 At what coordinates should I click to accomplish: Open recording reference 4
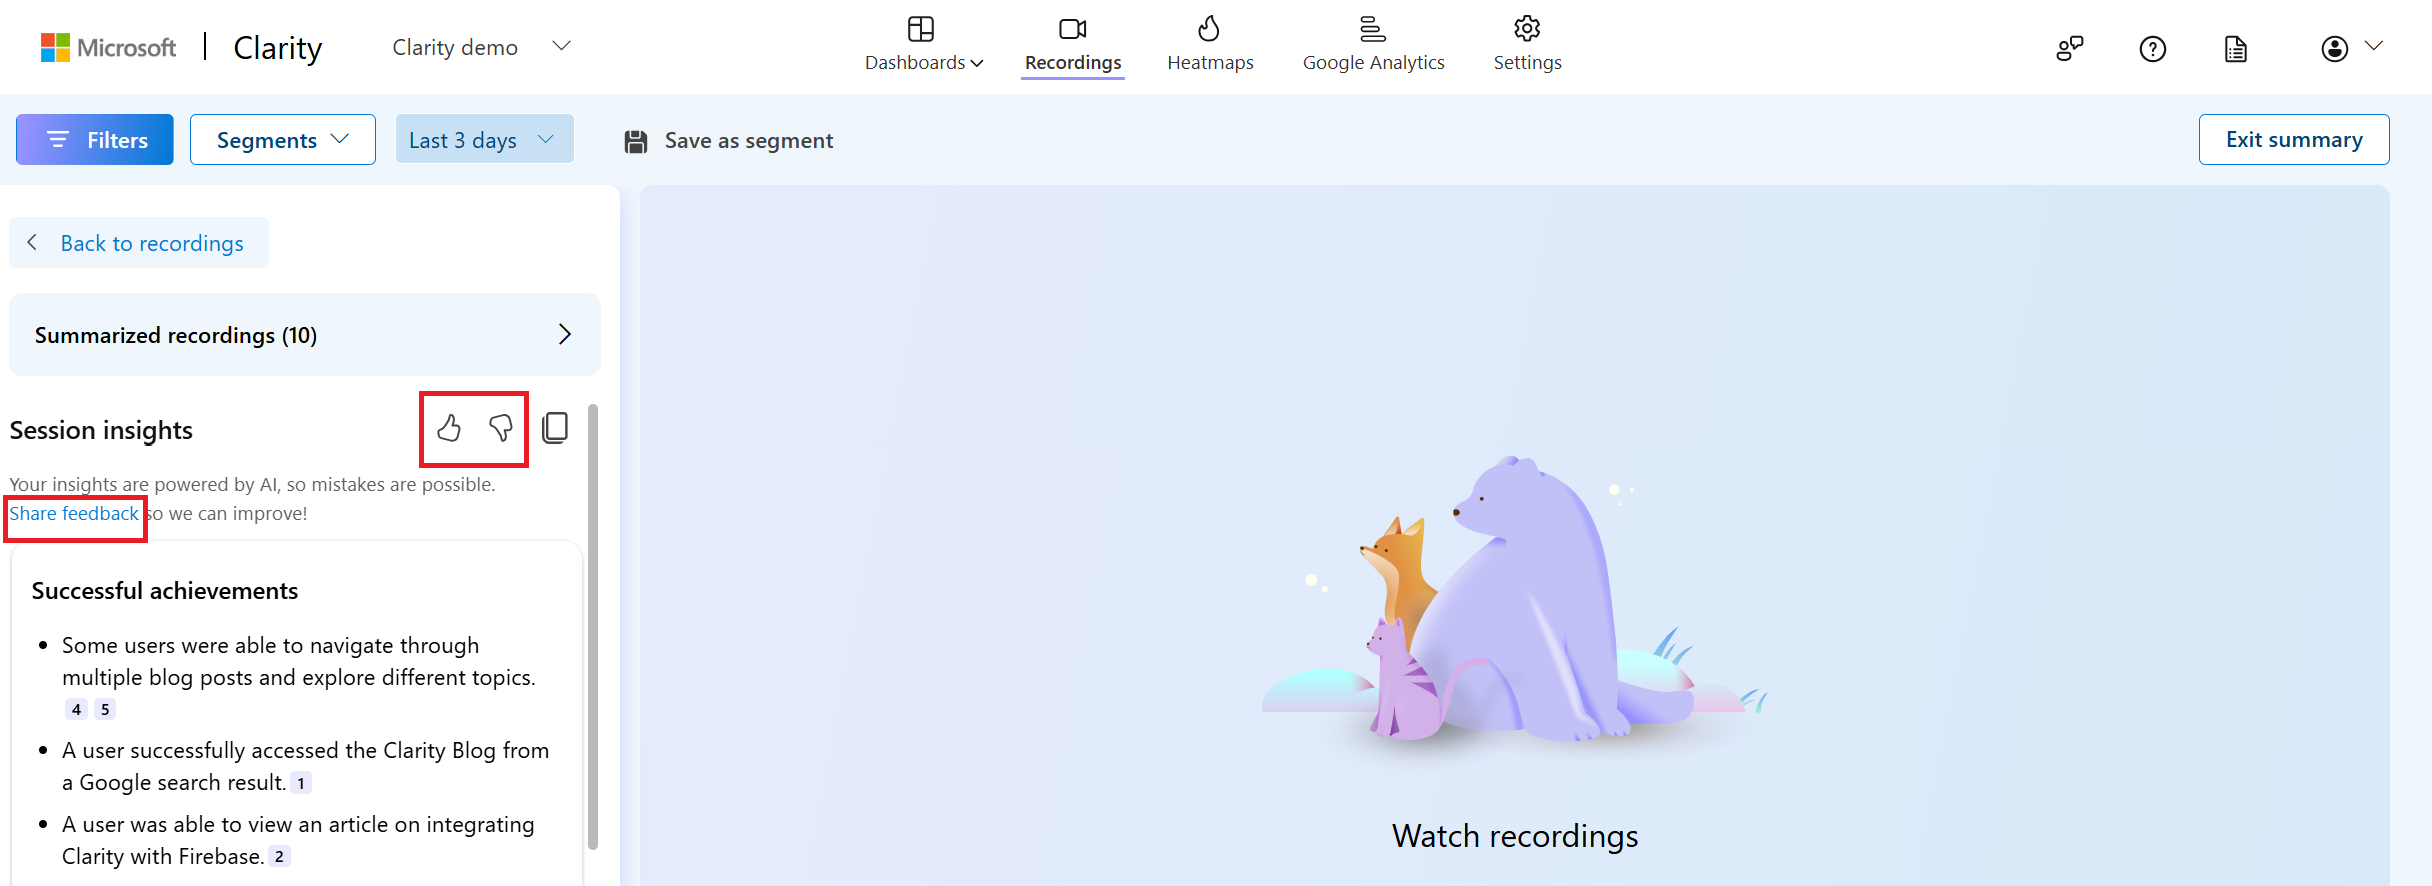click(x=77, y=709)
